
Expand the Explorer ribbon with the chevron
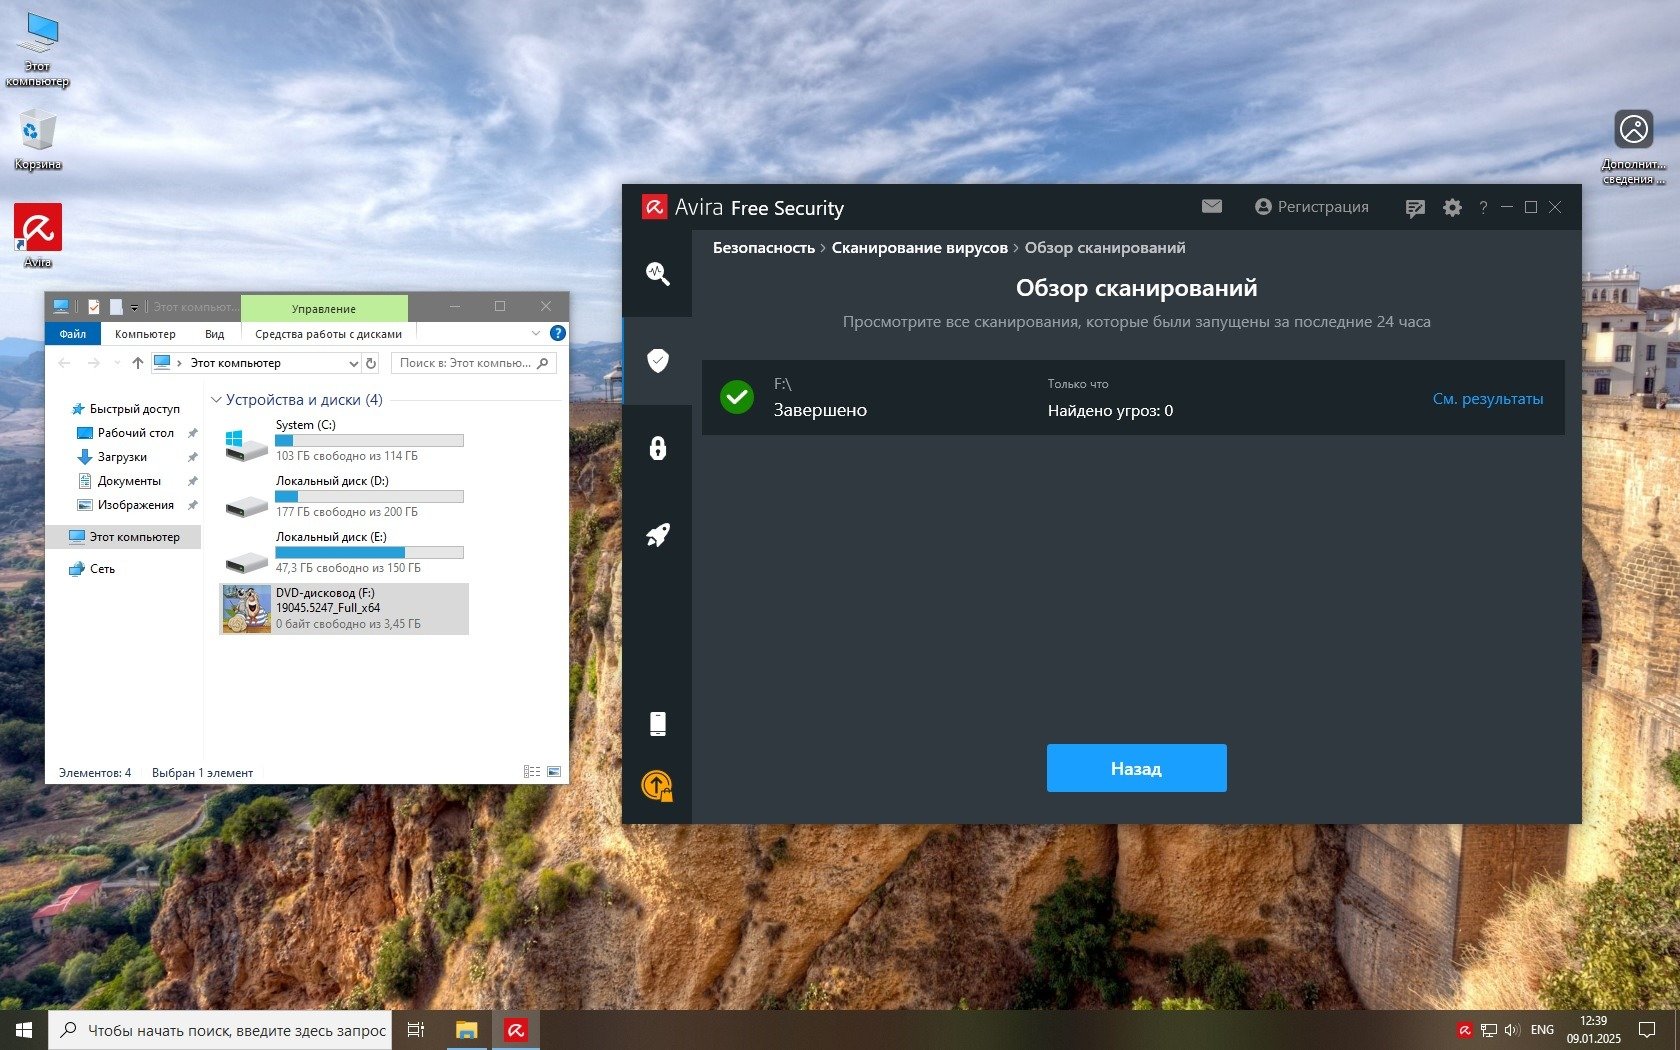click(x=535, y=334)
